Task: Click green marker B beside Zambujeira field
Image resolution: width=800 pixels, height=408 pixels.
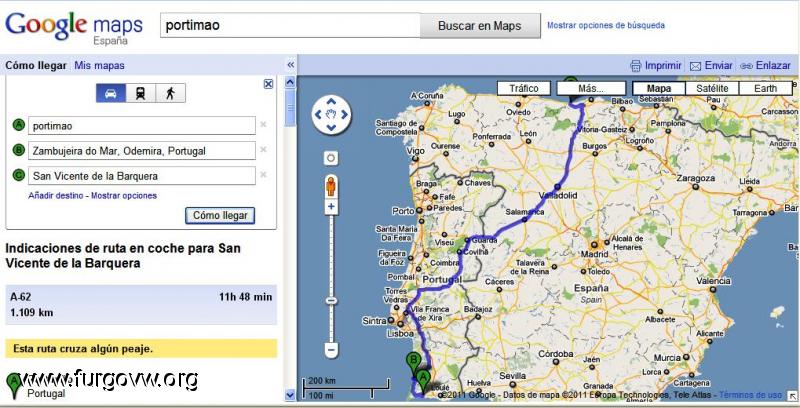Action: point(19,150)
